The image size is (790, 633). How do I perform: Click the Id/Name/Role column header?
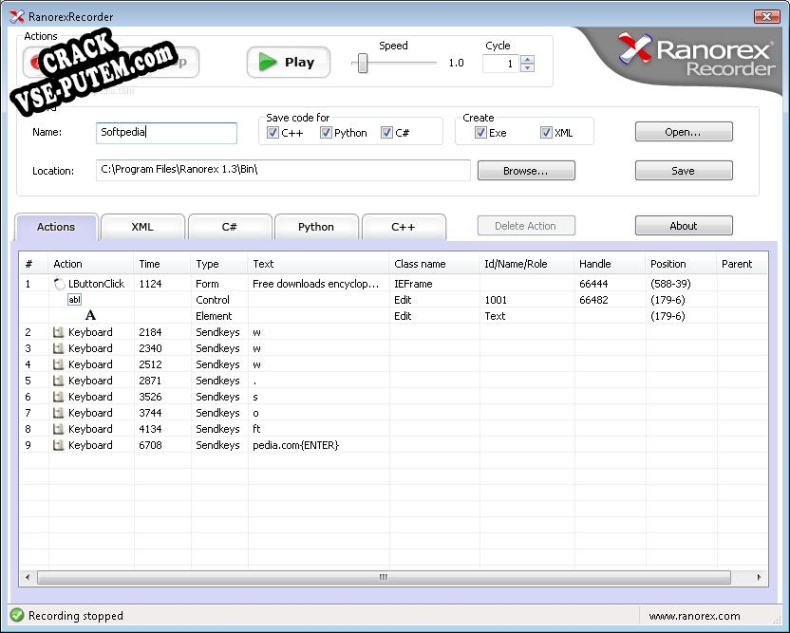click(527, 264)
